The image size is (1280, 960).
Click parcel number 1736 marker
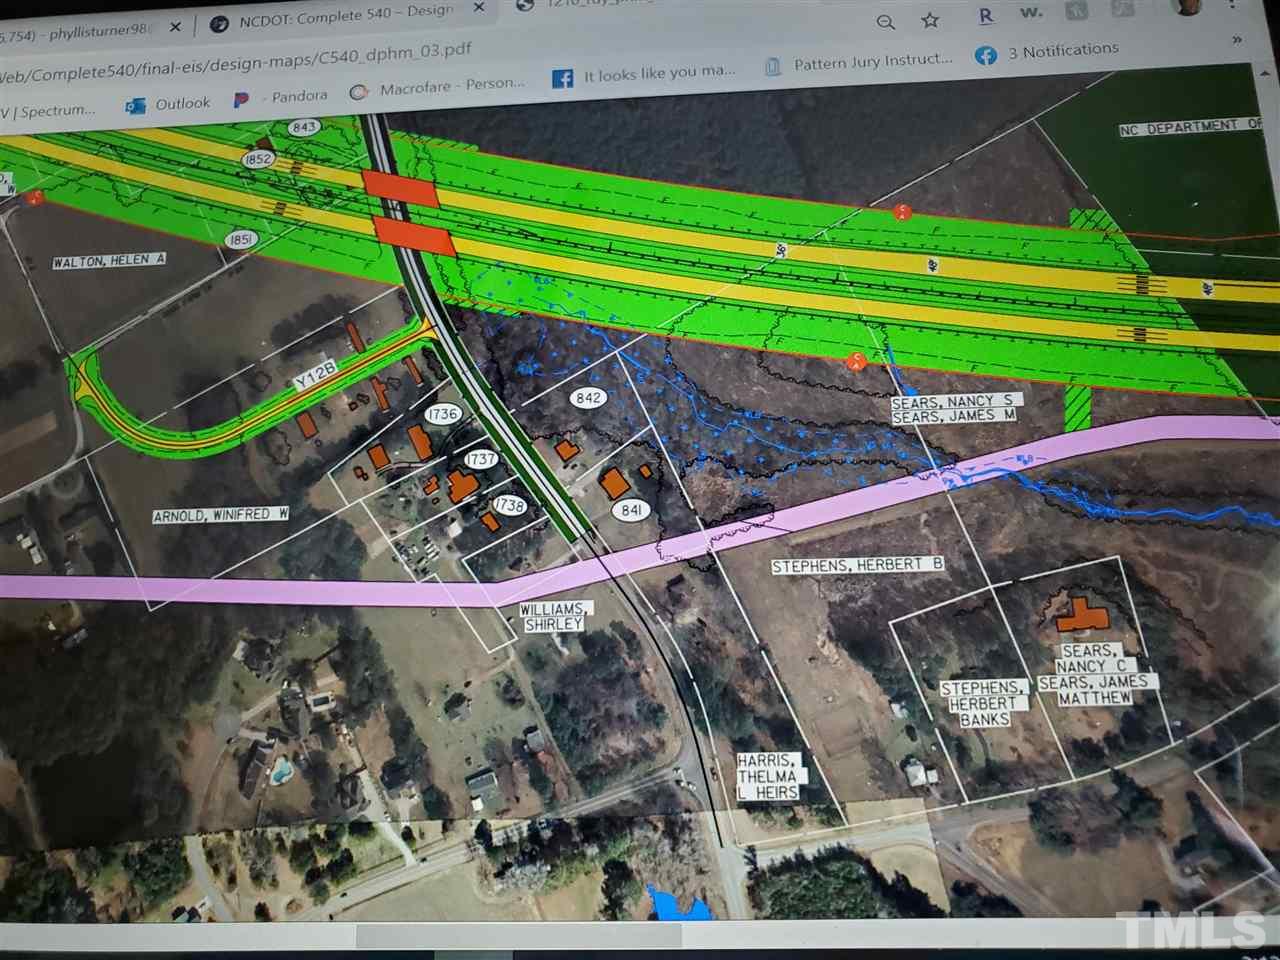(x=442, y=413)
